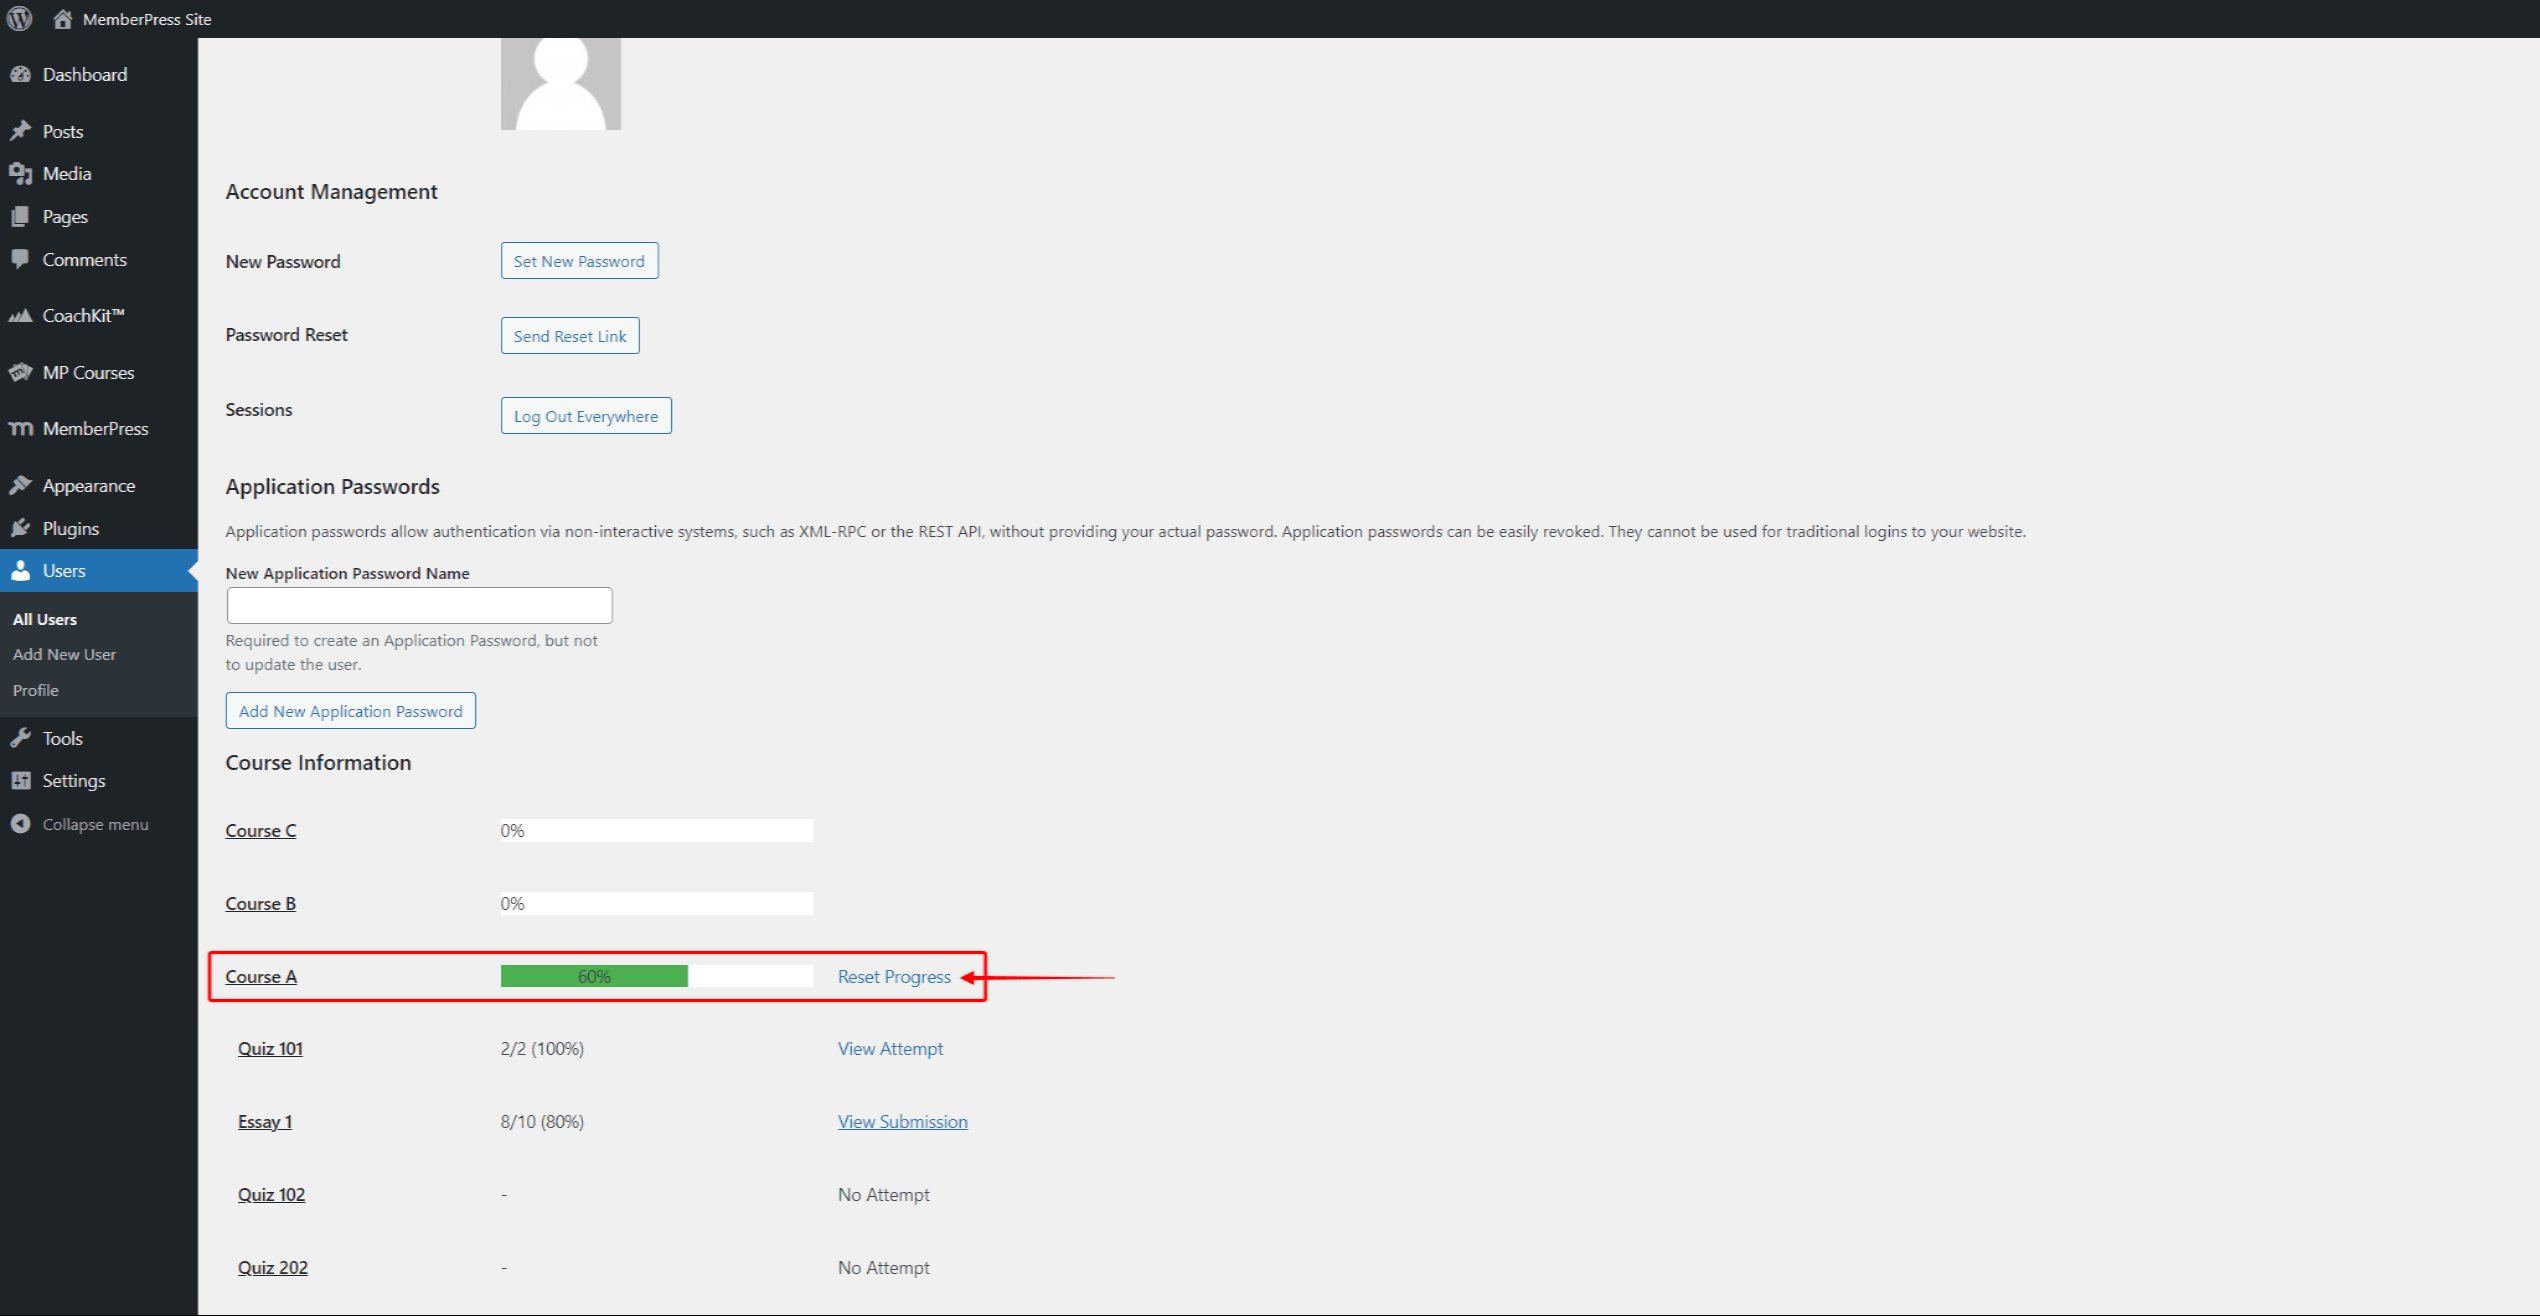Click the Set New Password button
This screenshot has height=1316, width=2540.
tap(579, 260)
